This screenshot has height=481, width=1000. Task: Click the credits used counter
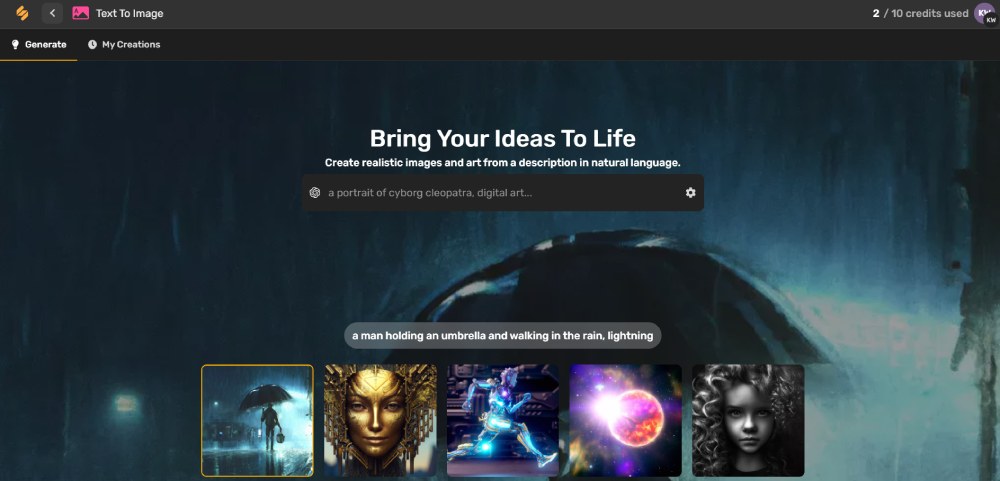coord(920,13)
